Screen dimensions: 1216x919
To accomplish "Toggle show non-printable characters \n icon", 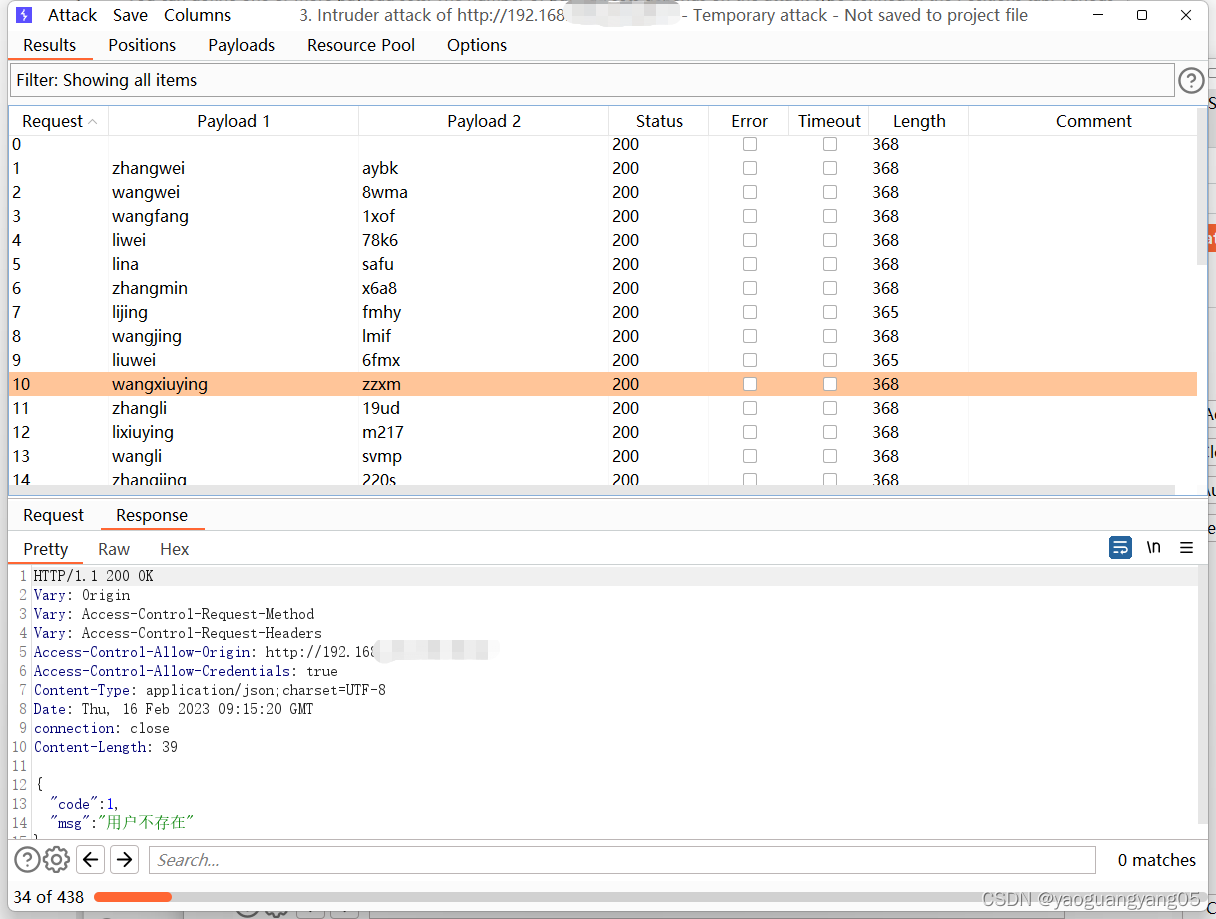I will (1153, 548).
